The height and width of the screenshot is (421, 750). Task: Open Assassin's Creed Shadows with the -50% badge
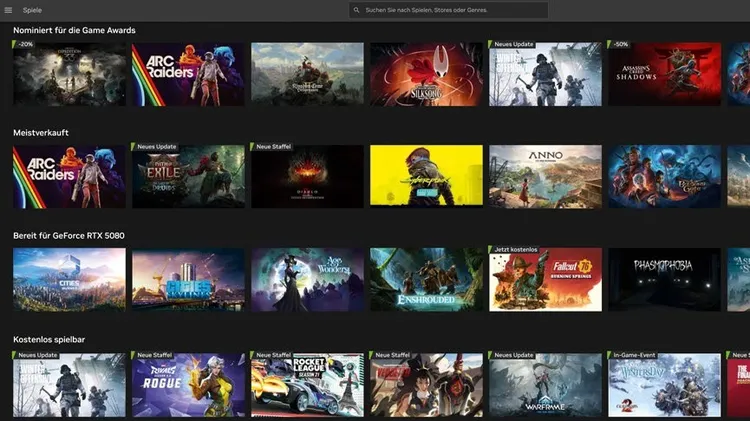click(664, 74)
